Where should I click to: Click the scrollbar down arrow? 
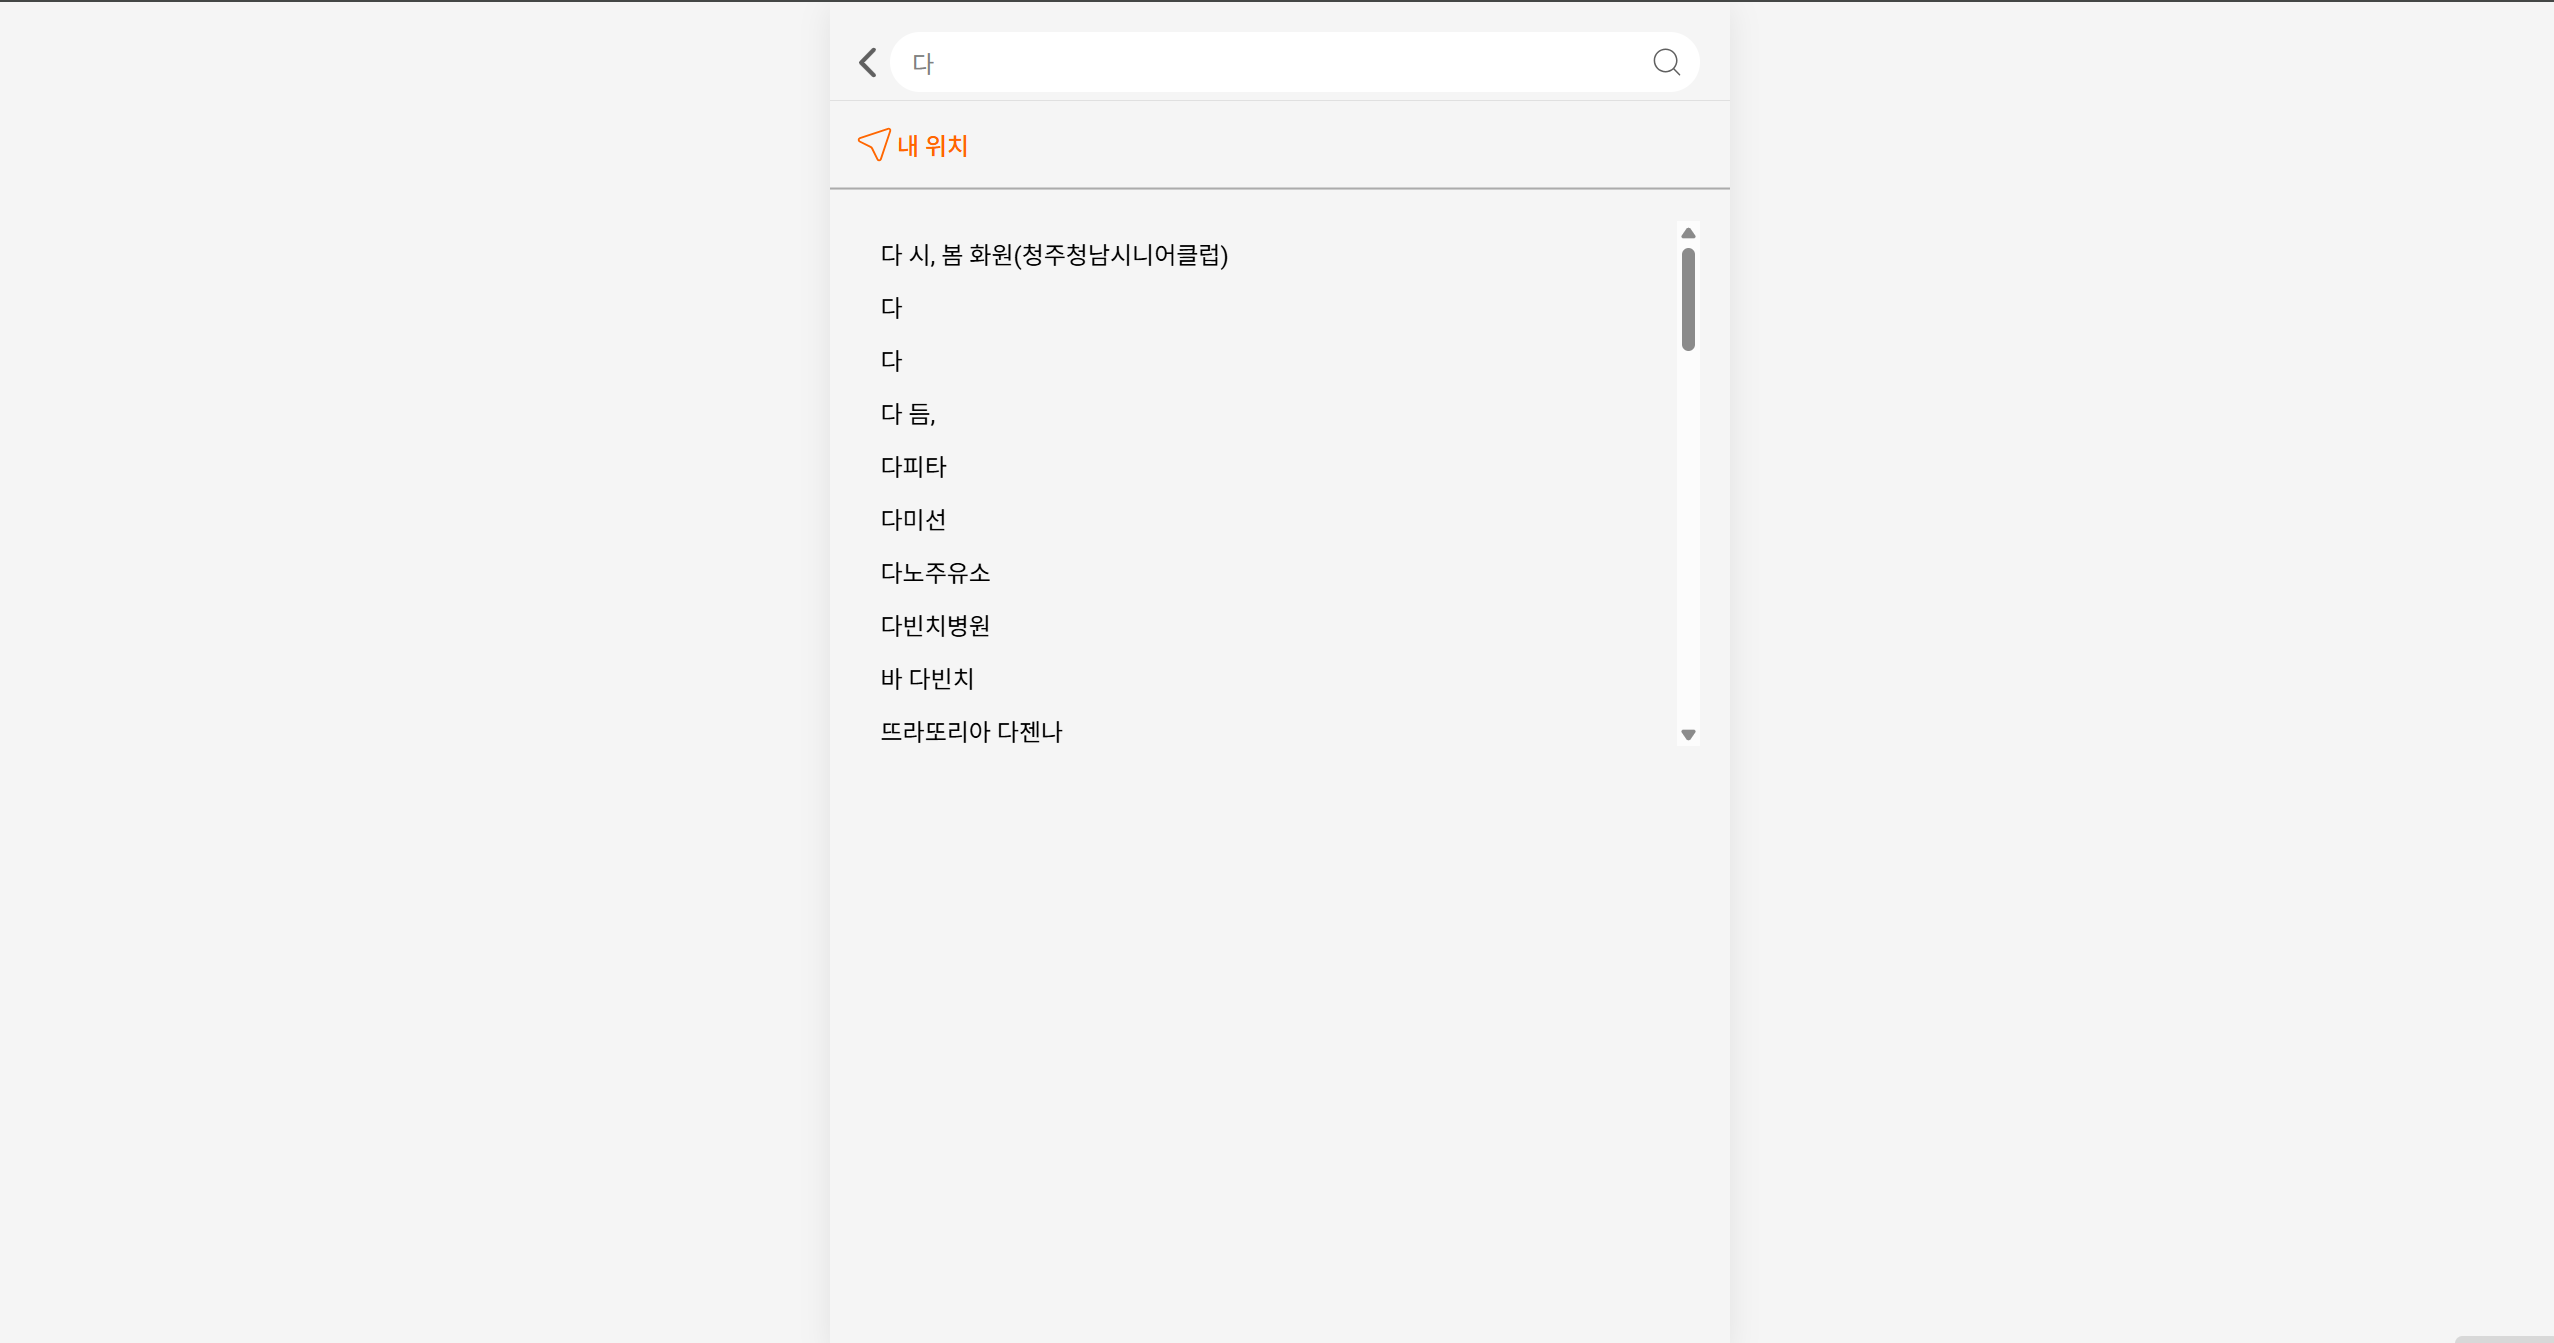pos(1688,735)
